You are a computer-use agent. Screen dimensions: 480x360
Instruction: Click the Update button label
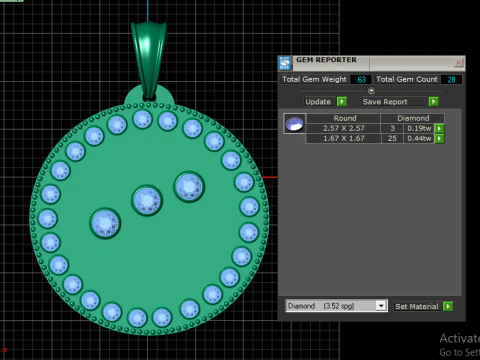(x=318, y=102)
